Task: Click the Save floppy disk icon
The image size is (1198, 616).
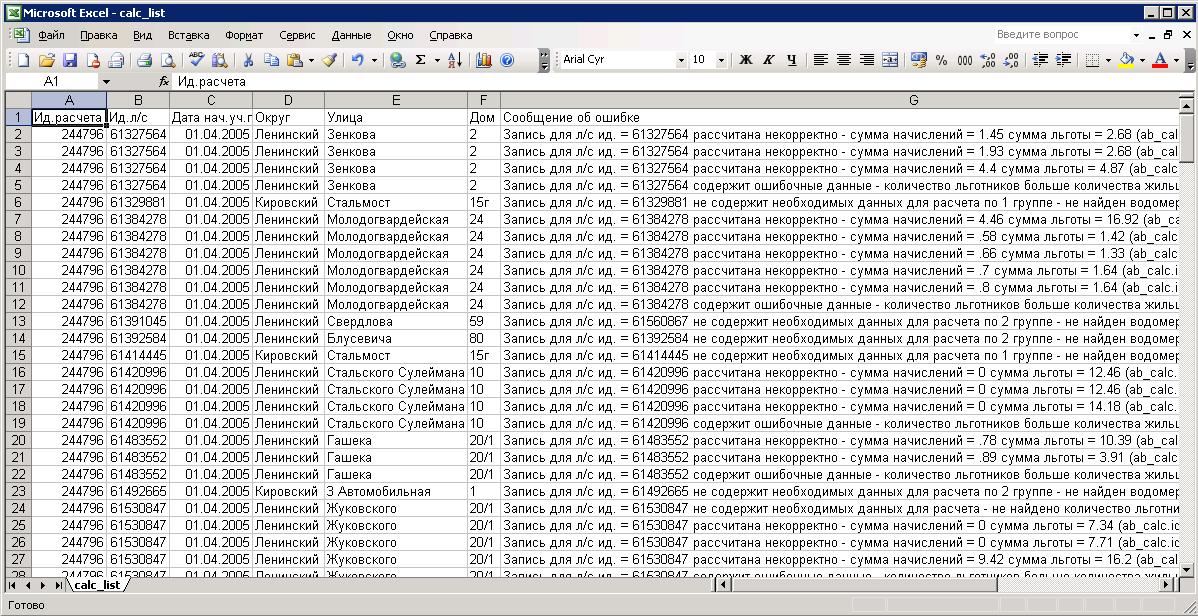Action: [70, 60]
